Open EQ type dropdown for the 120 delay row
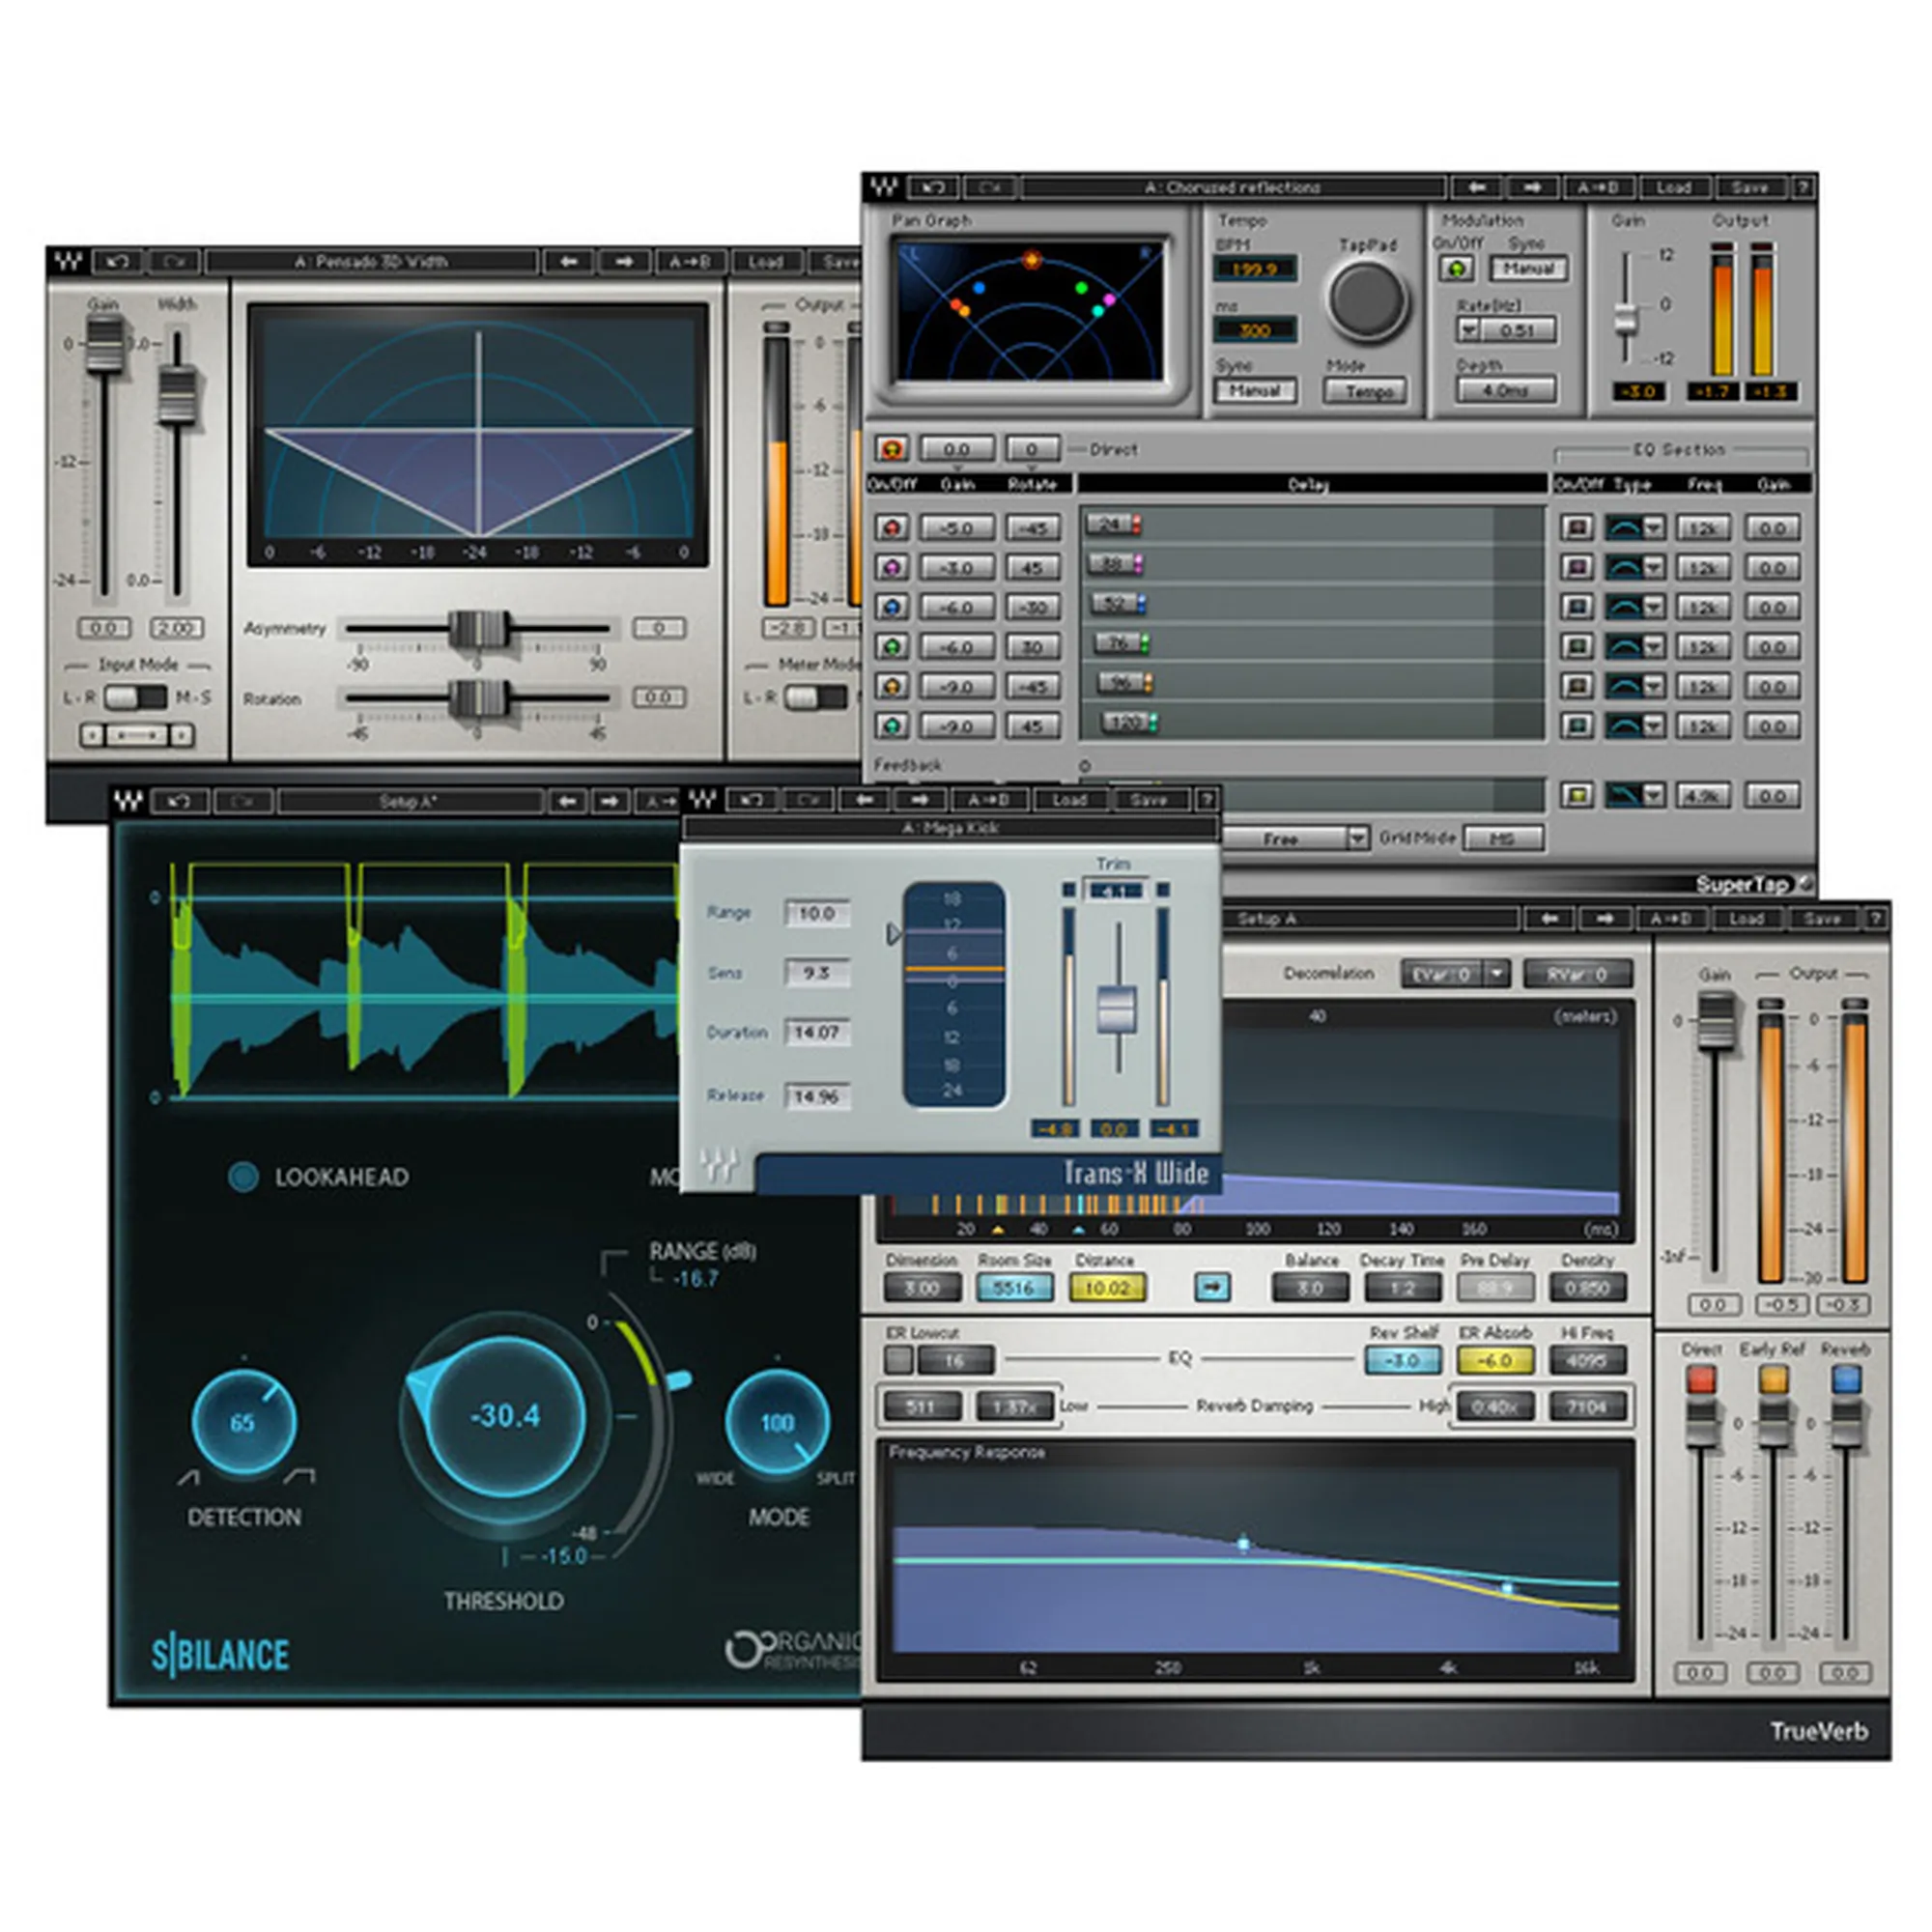The width and height of the screenshot is (1932, 1932). tap(1653, 726)
